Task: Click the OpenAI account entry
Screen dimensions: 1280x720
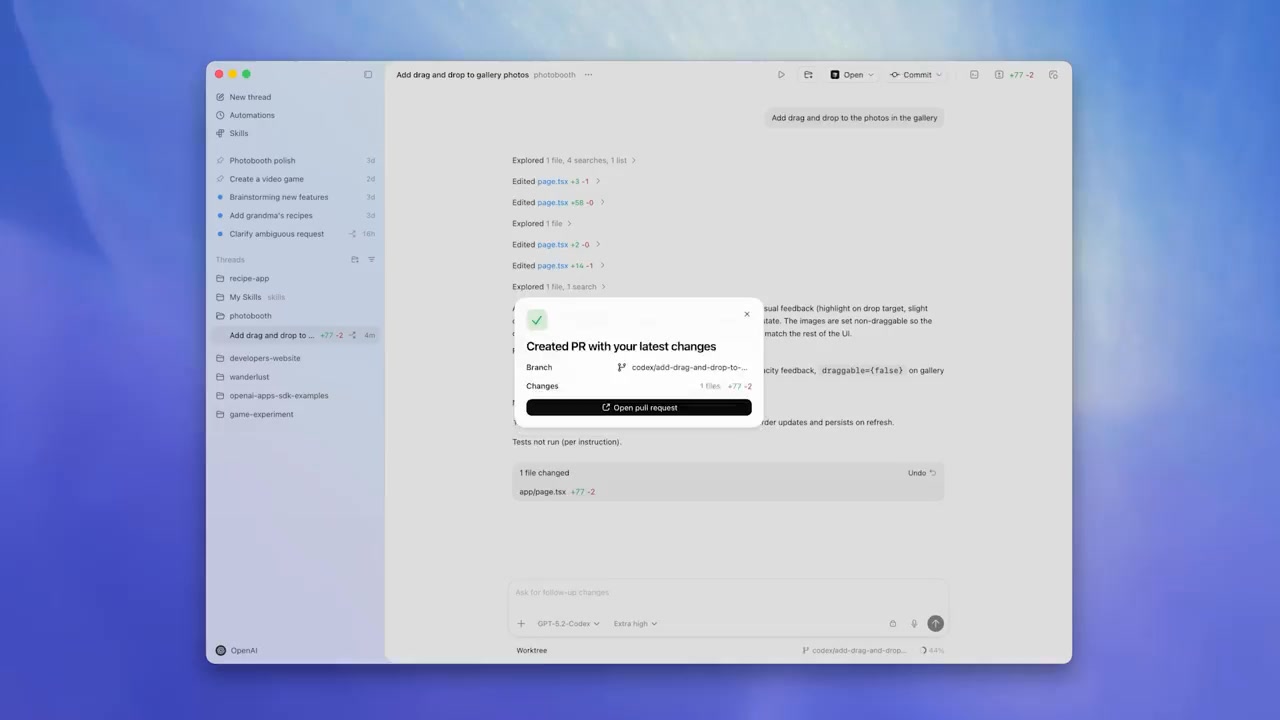Action: click(237, 650)
